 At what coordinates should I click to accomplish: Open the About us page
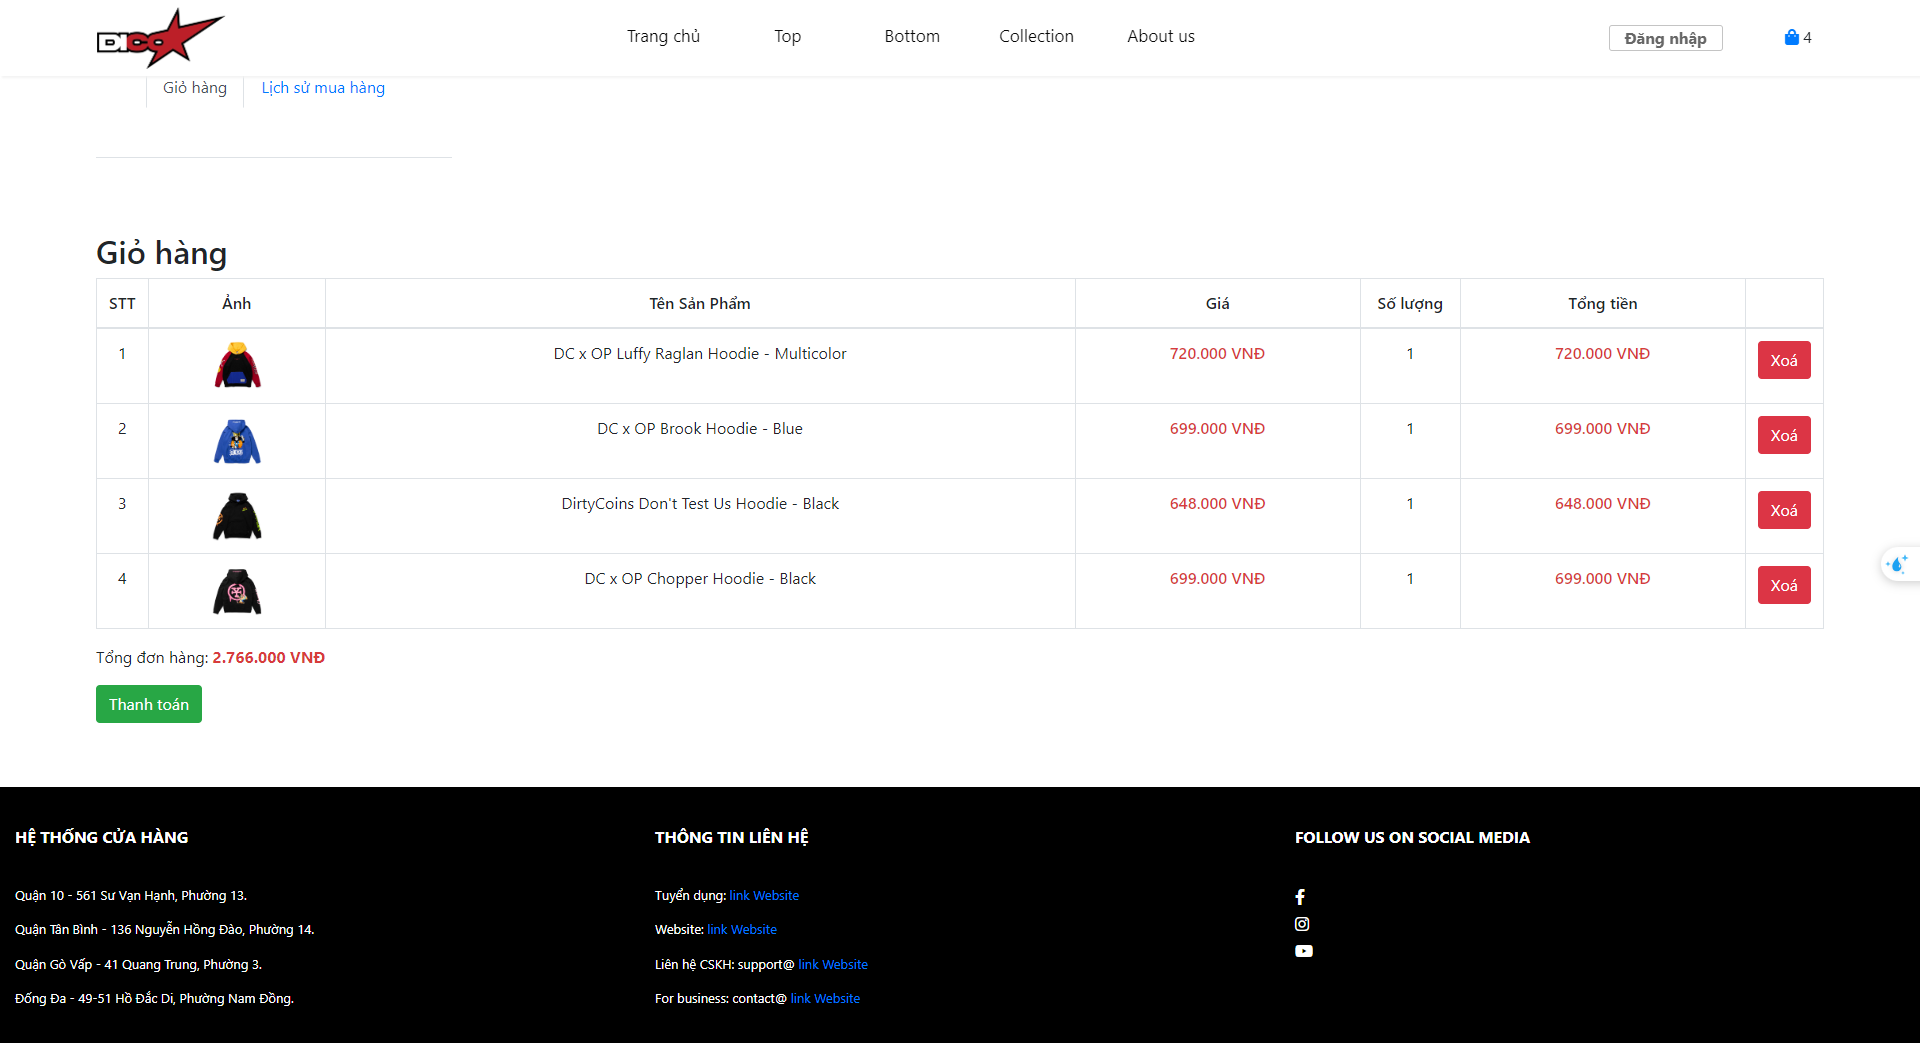[1161, 36]
